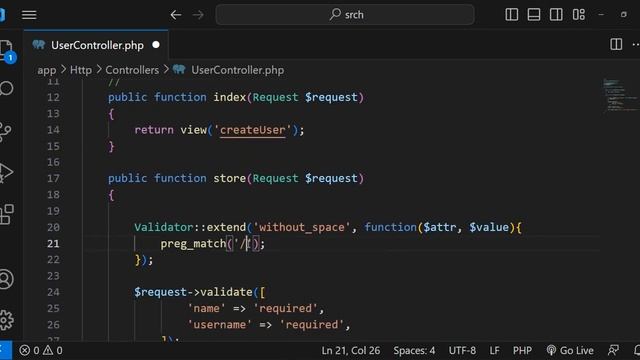
Task: Open the customize layout icon
Action: click(579, 15)
